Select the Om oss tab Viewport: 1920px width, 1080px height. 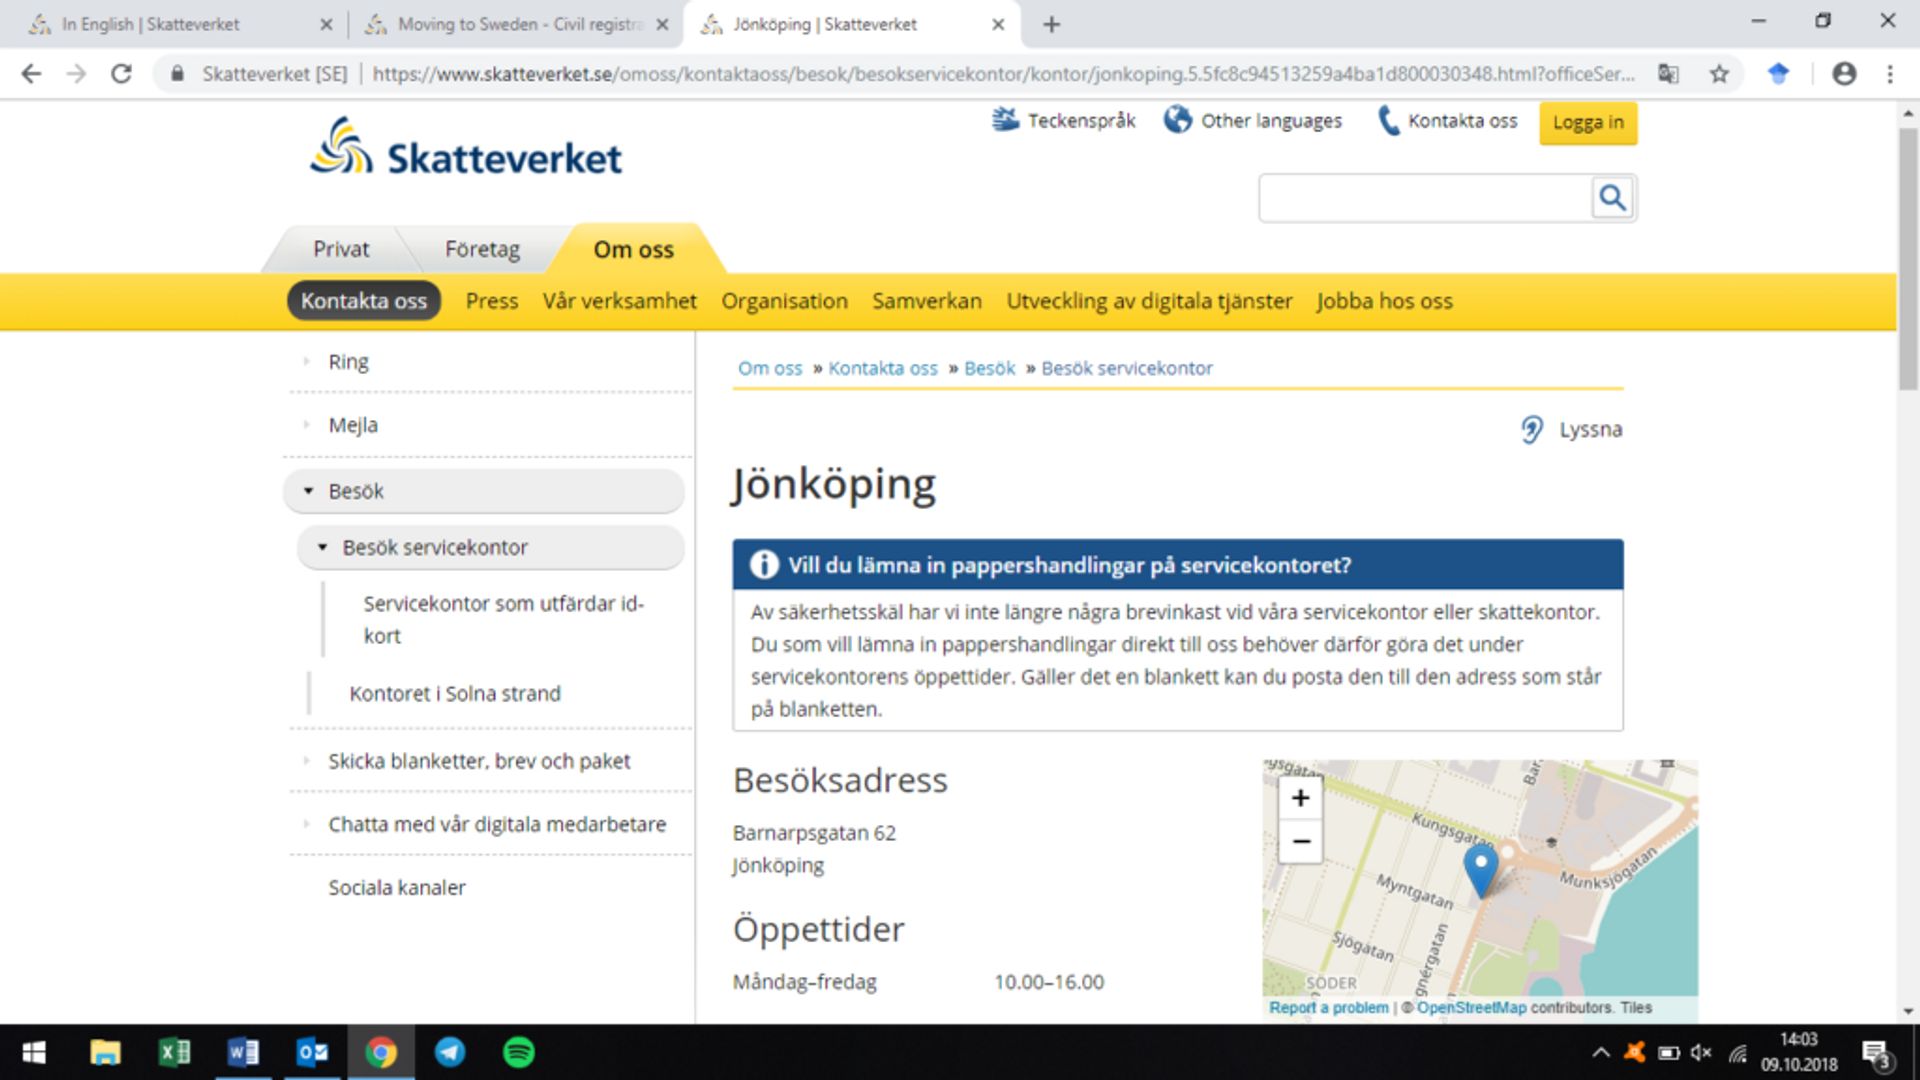pyautogui.click(x=633, y=249)
